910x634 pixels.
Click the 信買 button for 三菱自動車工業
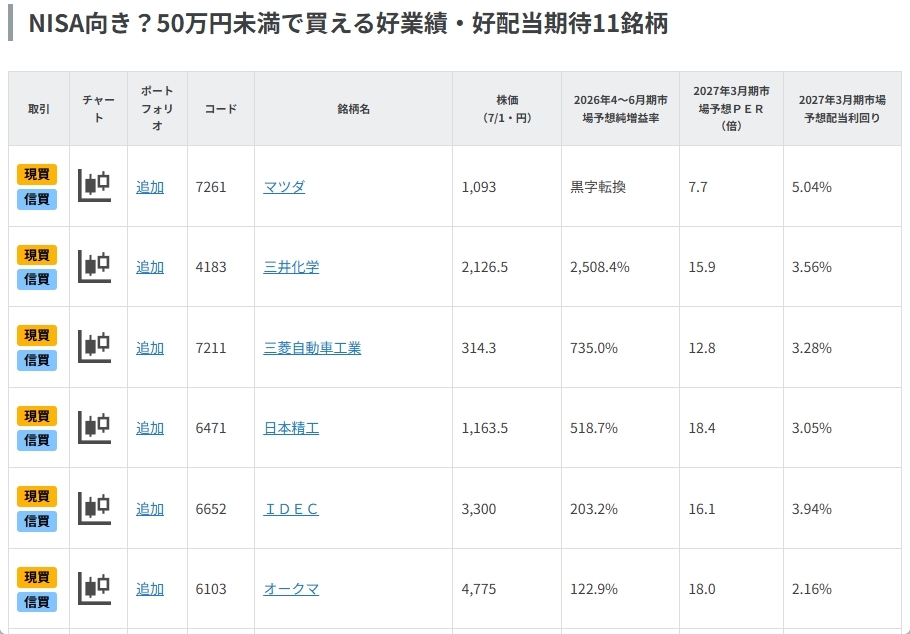(x=37, y=360)
